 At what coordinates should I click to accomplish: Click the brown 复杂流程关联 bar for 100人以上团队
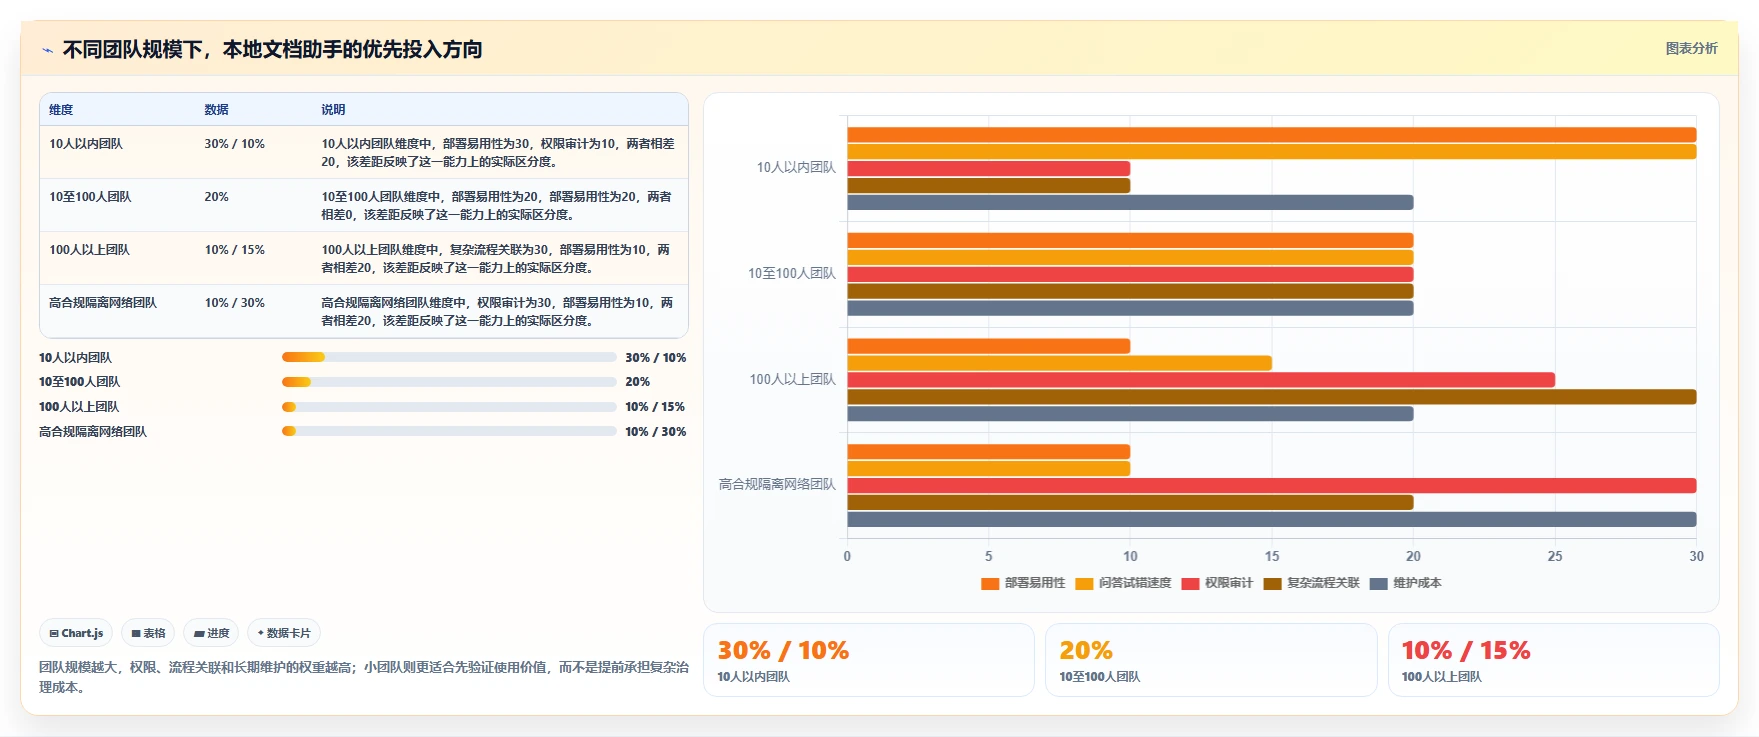pyautogui.click(x=1271, y=397)
